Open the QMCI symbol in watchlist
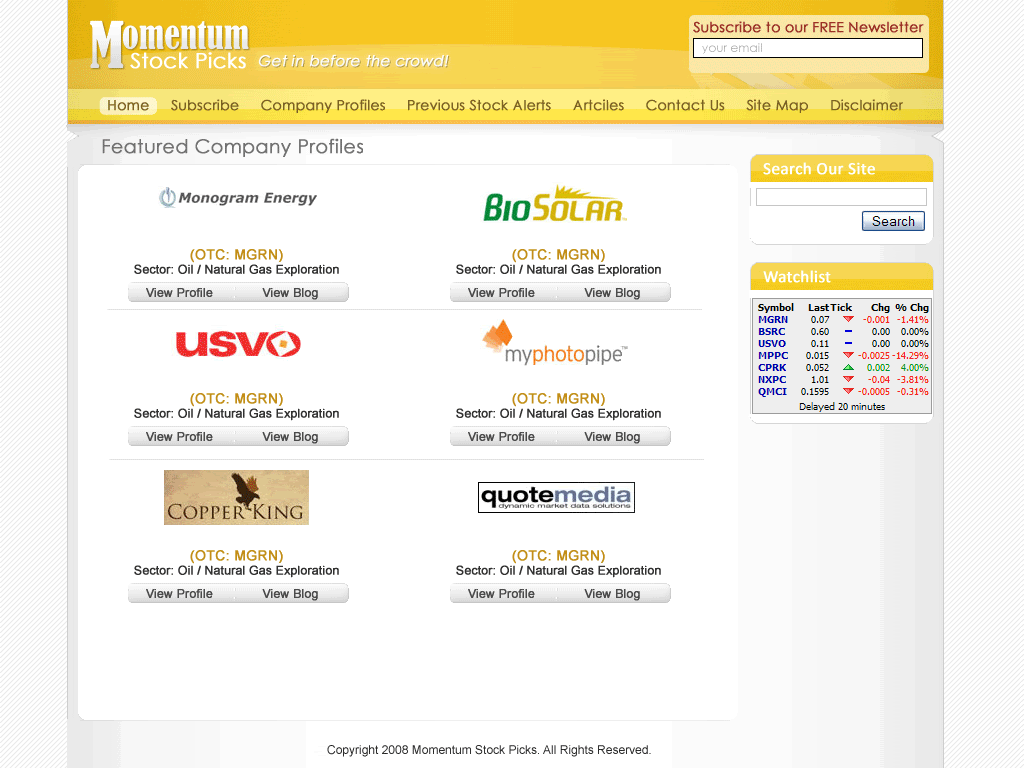This screenshot has width=1024, height=768. [772, 391]
